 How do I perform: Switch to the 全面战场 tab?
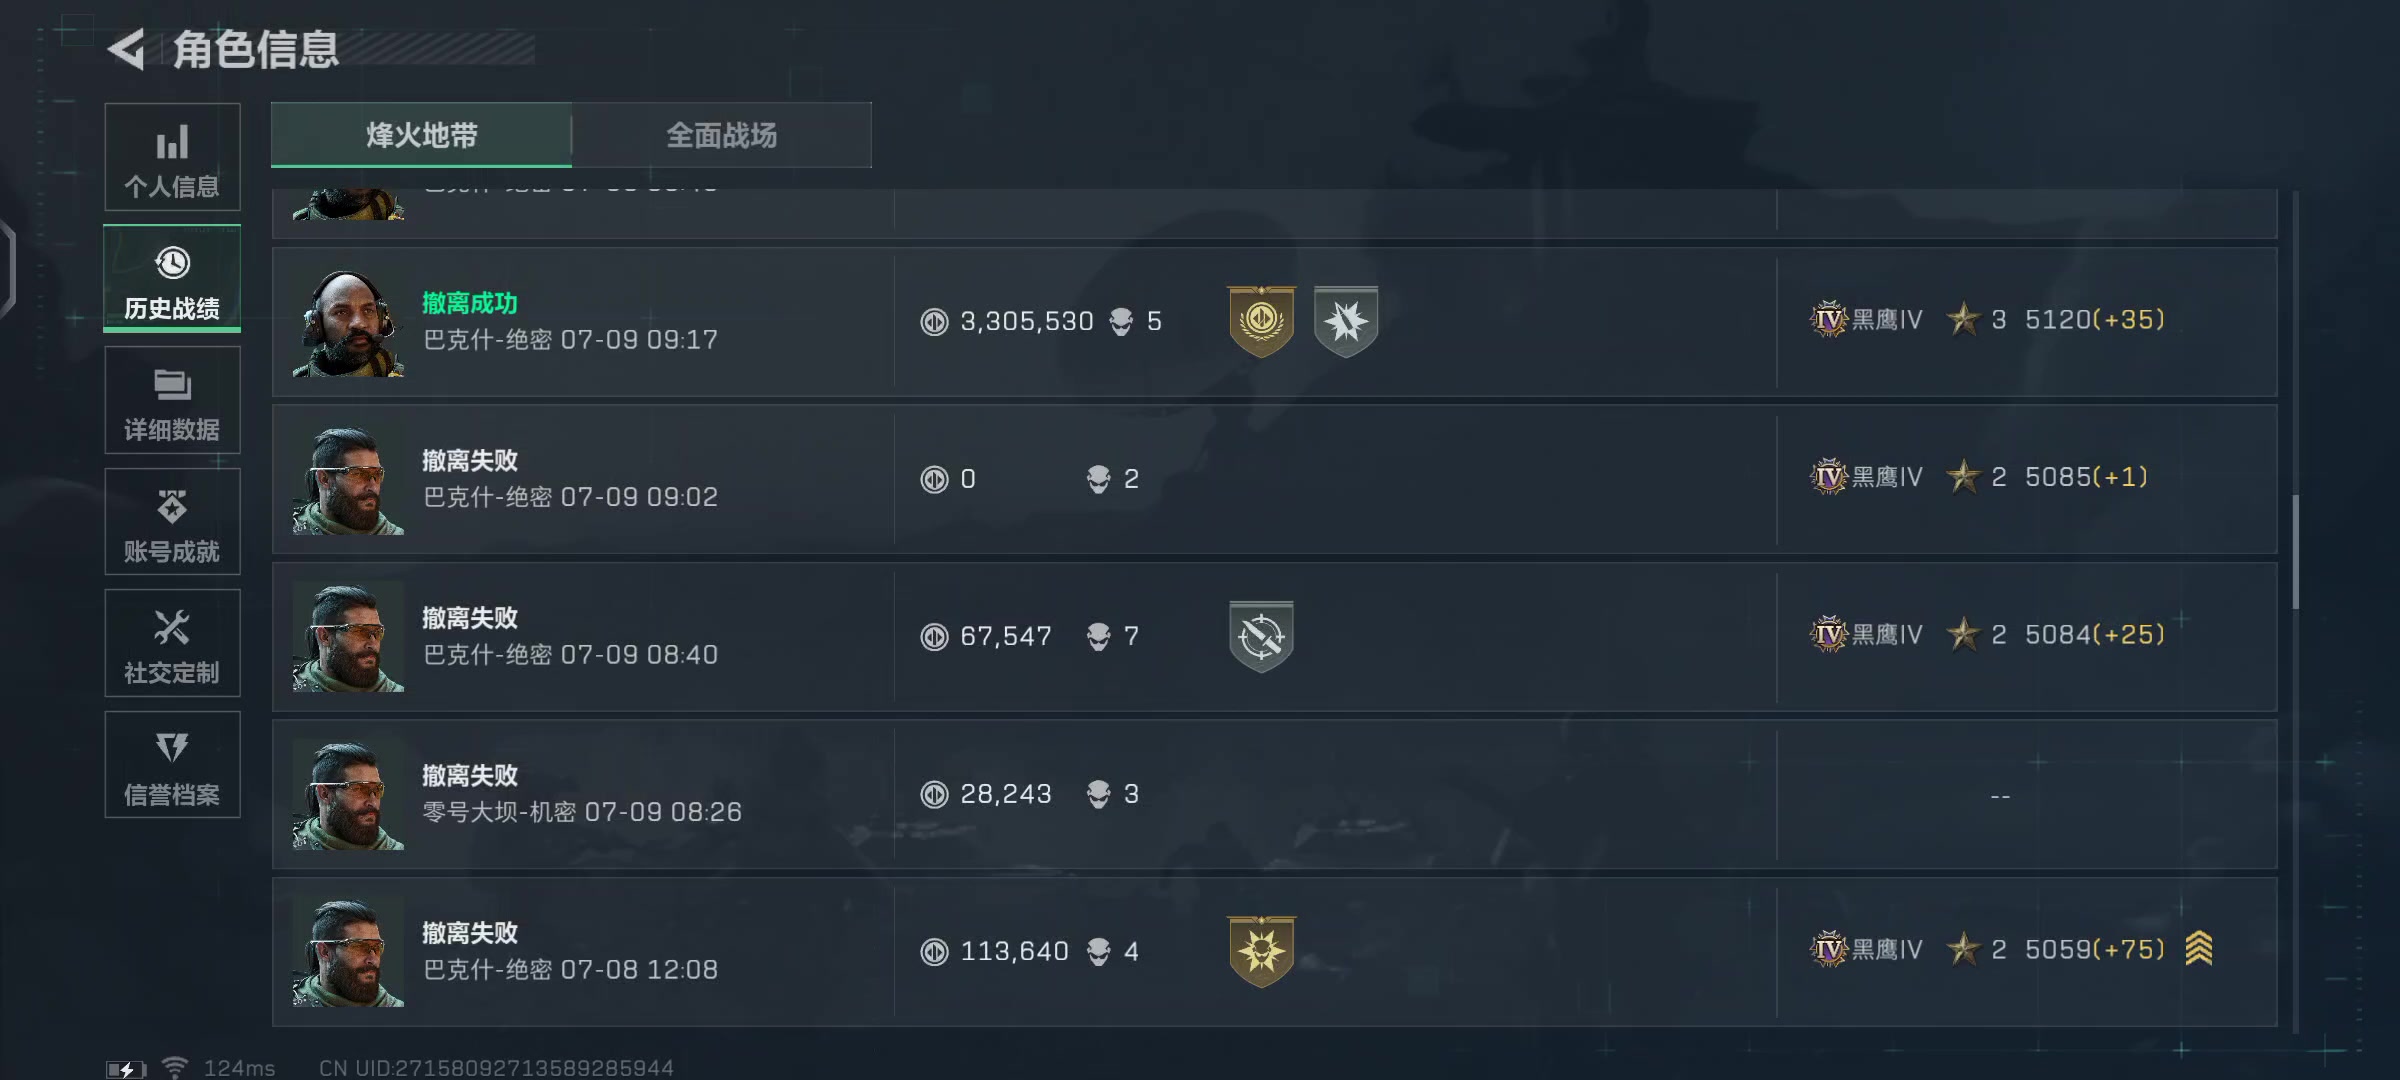721,135
